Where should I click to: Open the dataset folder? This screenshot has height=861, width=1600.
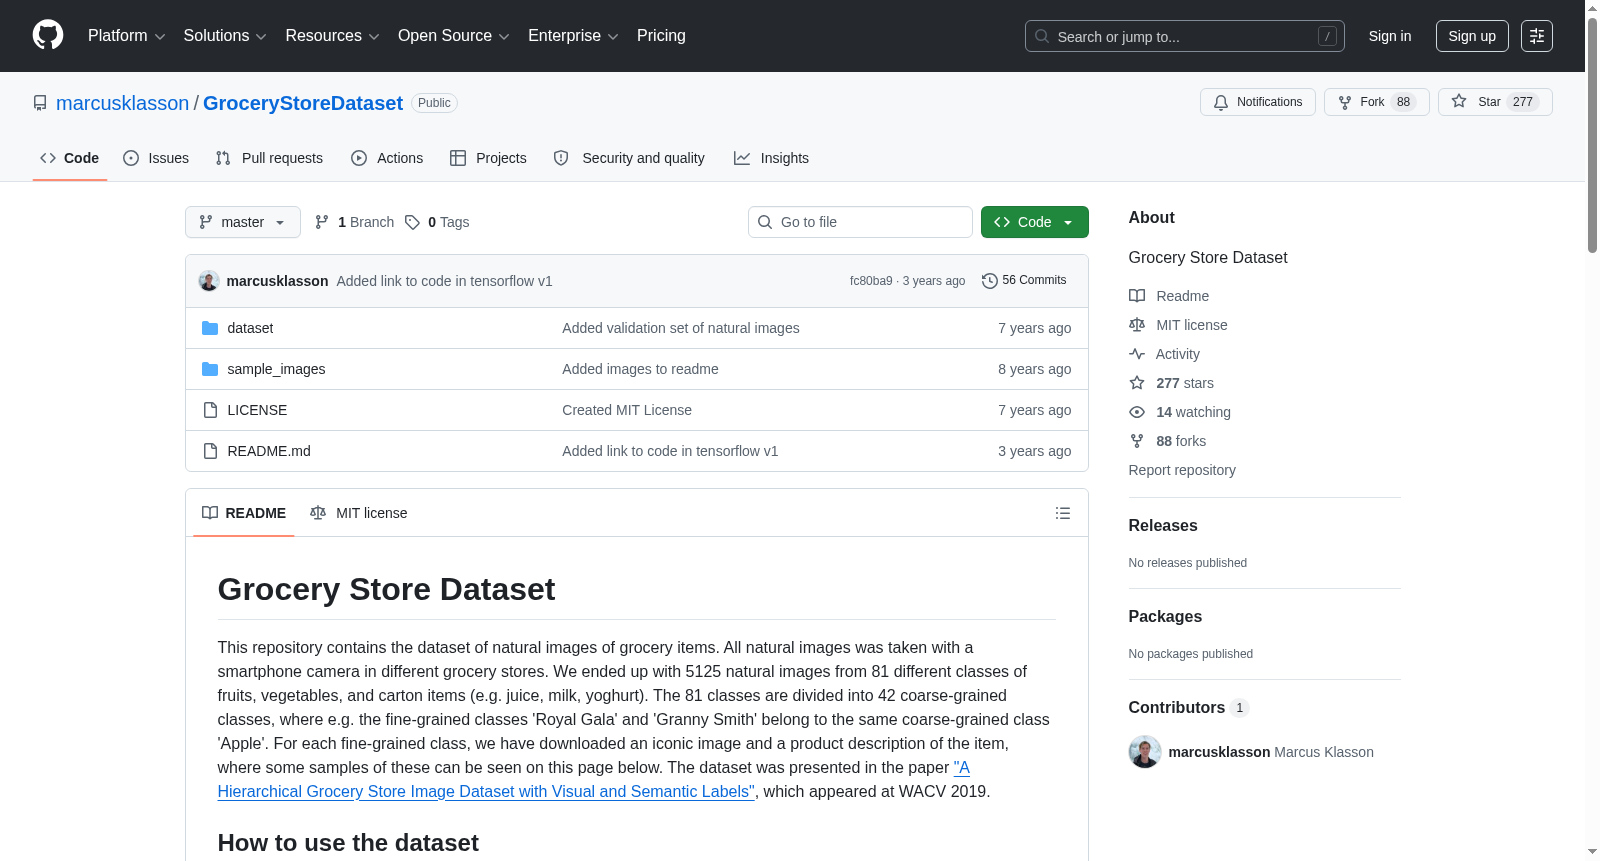(x=250, y=328)
